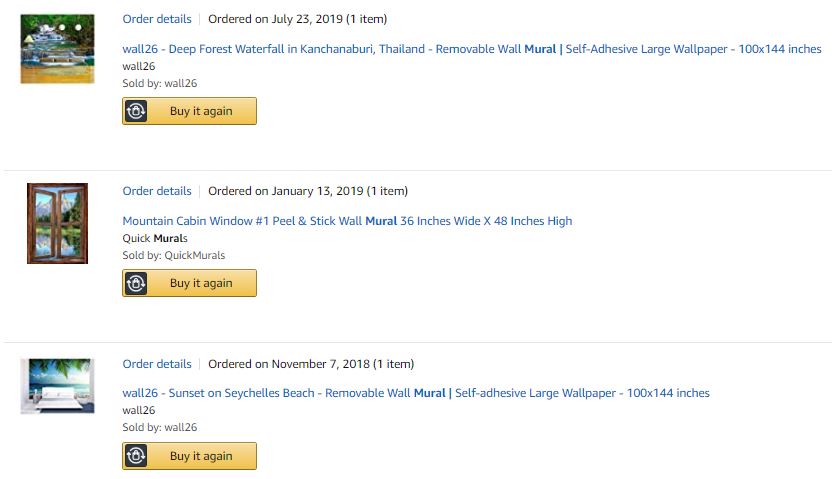Click the wall26 brand name under Seychelles Beach
This screenshot has height=479, width=839.
click(139, 410)
